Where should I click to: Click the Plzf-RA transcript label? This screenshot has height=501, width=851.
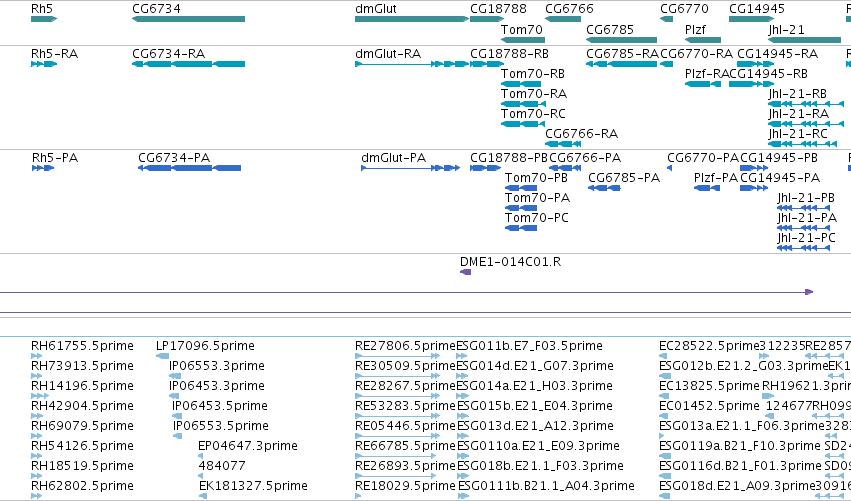(x=707, y=74)
